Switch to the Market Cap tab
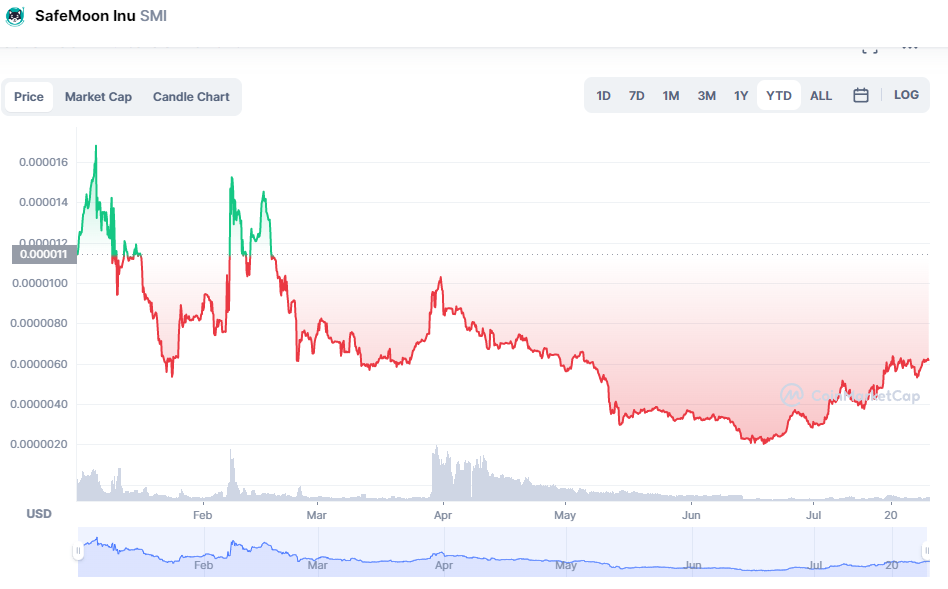The width and height of the screenshot is (948, 589). click(x=98, y=97)
